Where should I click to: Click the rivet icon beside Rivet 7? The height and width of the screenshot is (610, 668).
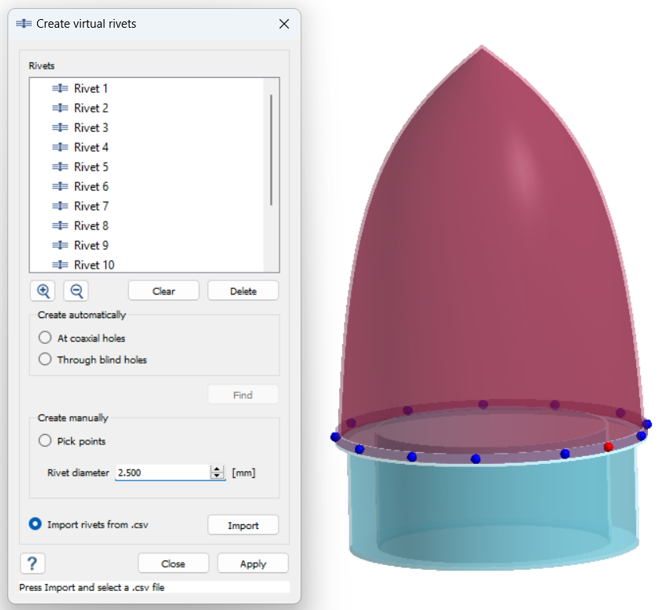pyautogui.click(x=61, y=206)
